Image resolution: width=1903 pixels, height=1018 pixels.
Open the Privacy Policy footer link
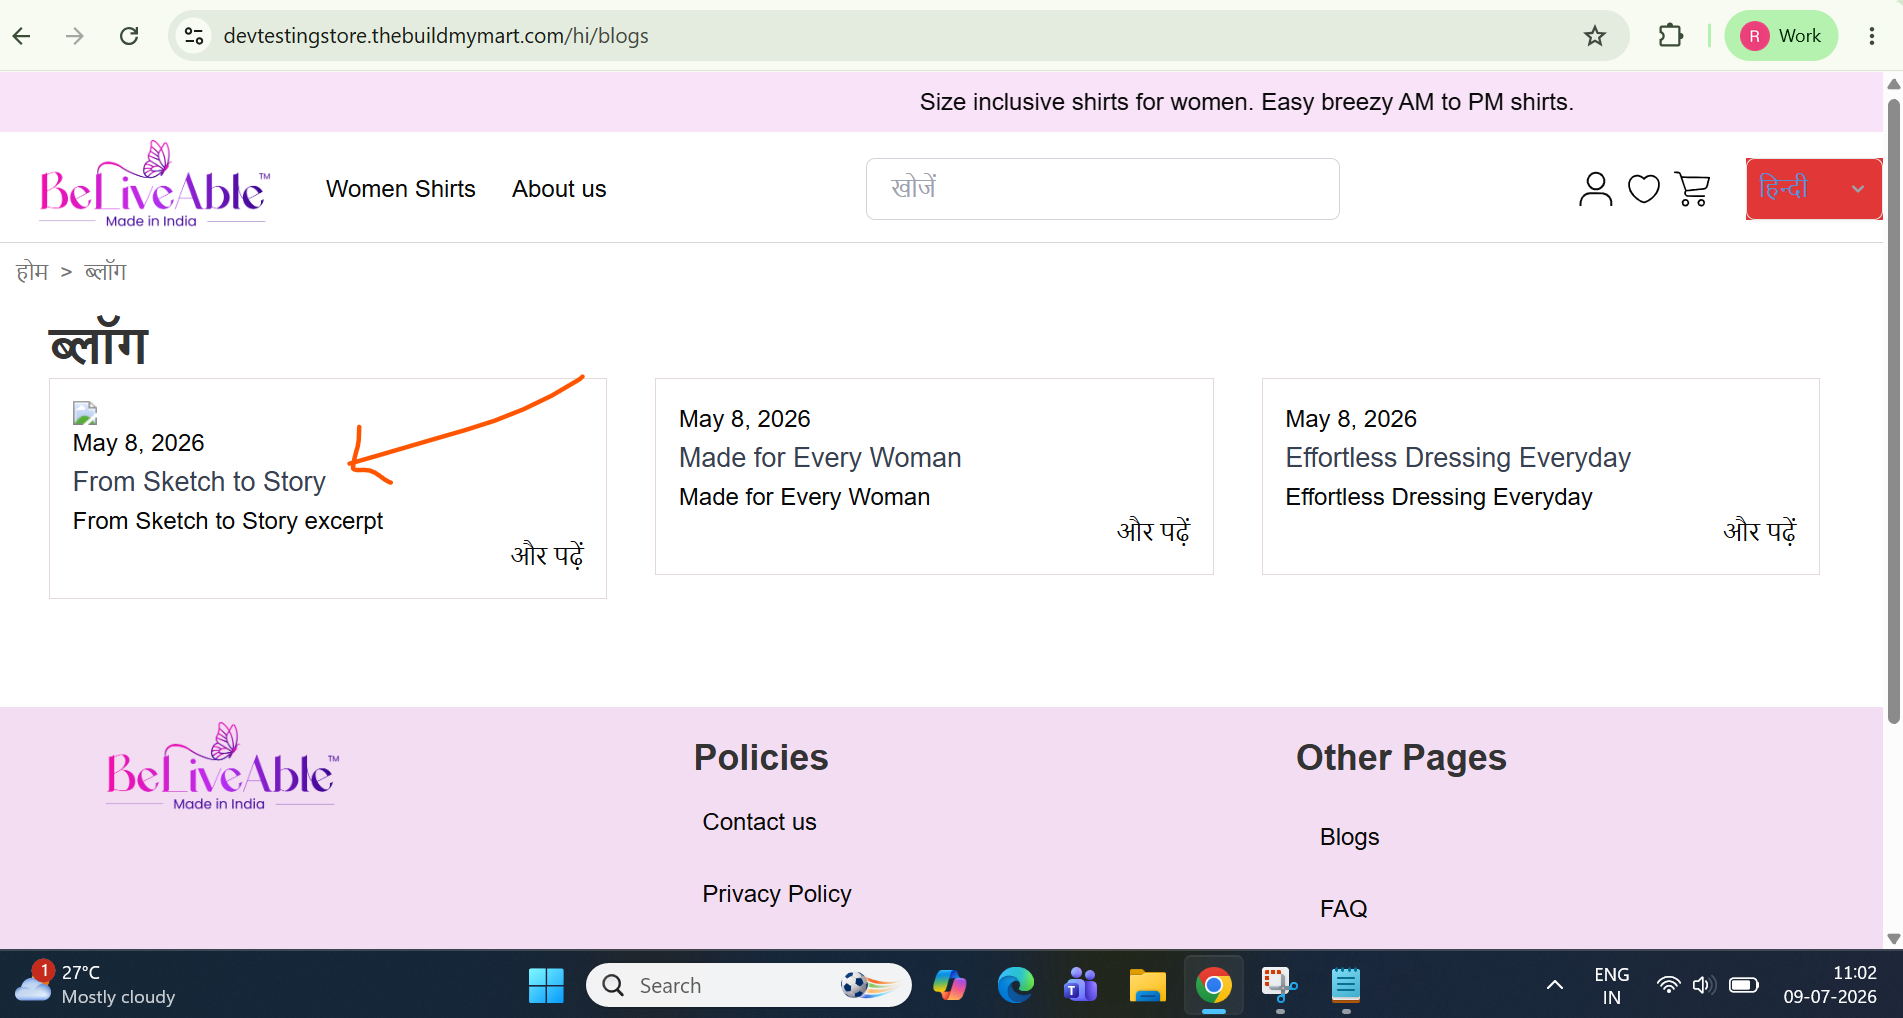[777, 894]
